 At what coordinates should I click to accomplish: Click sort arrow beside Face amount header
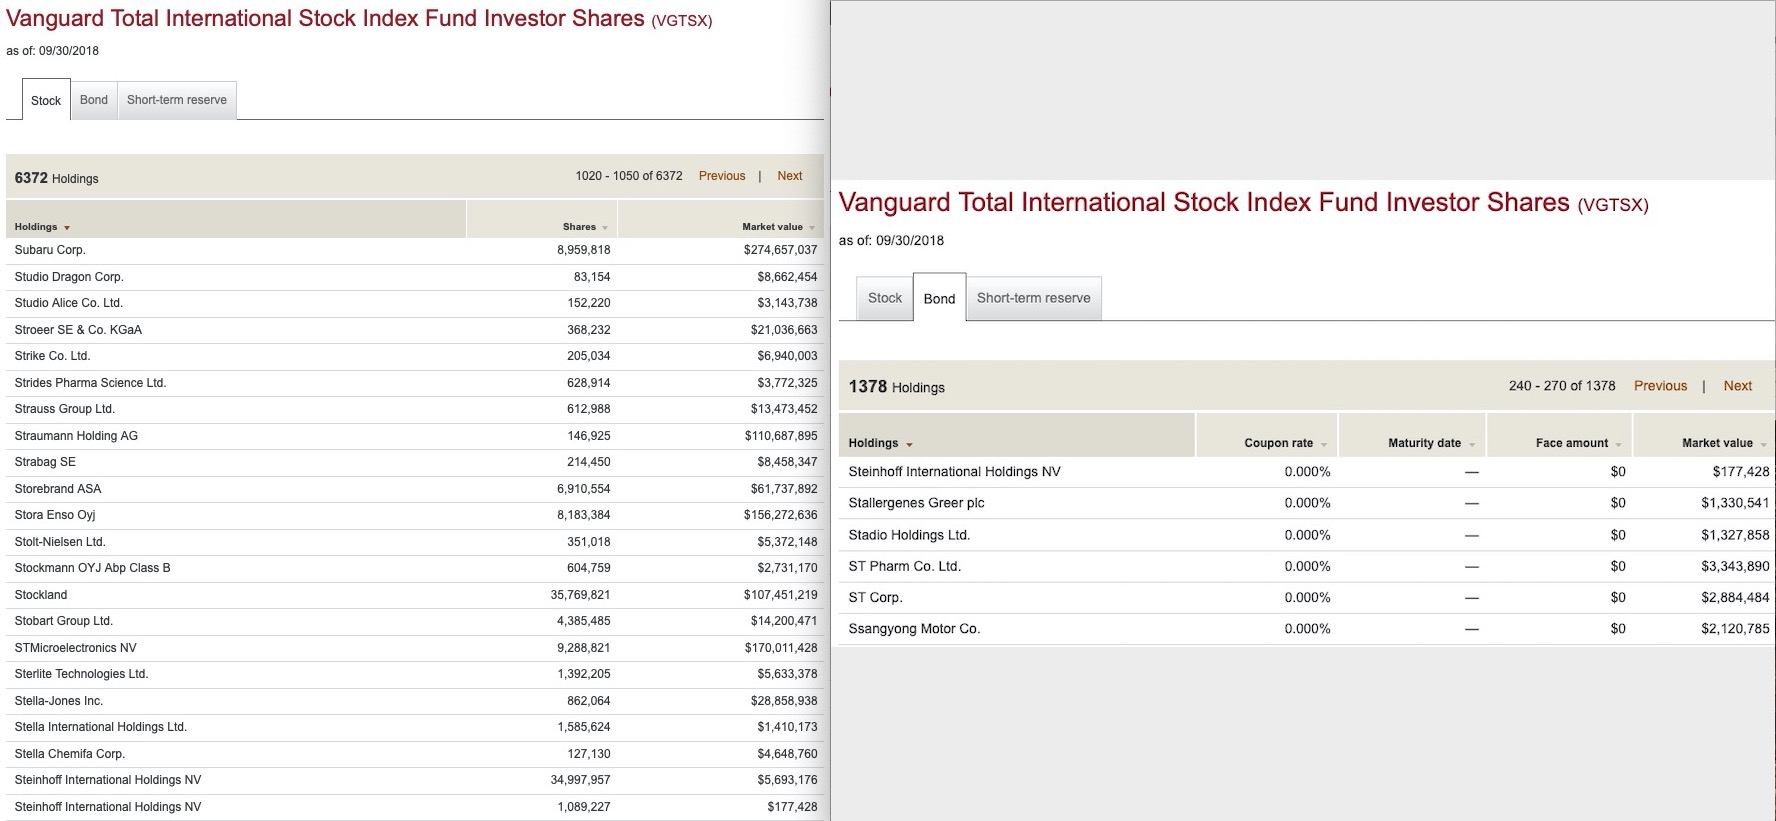(1619, 444)
